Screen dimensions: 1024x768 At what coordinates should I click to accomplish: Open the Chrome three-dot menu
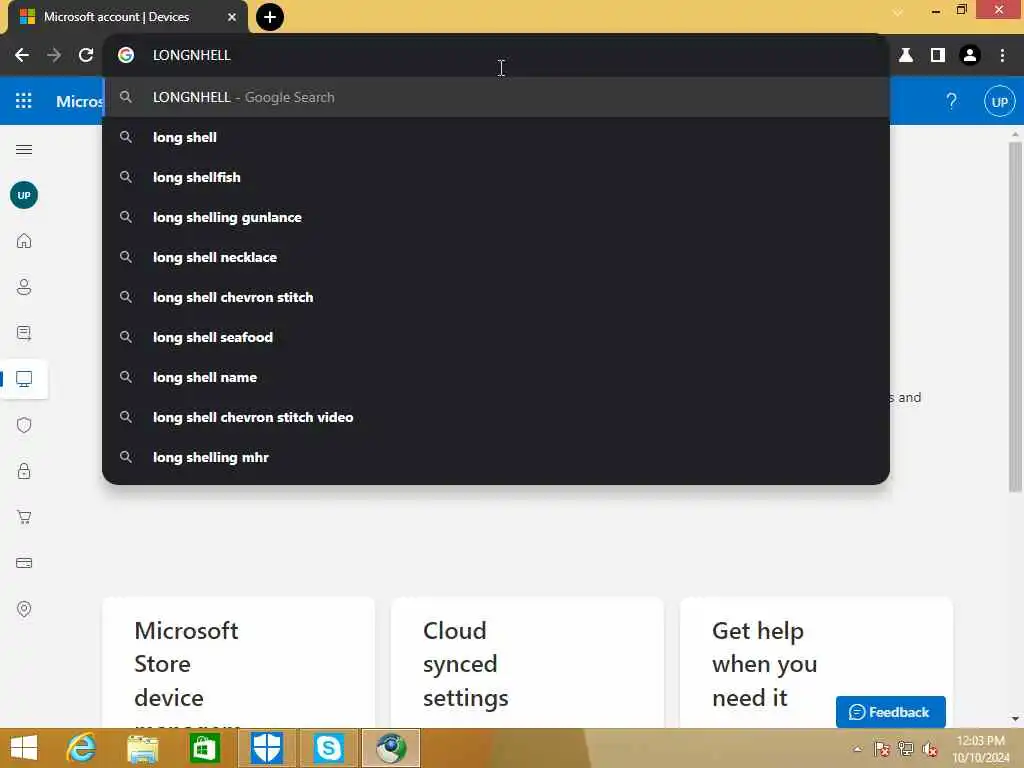(x=1002, y=56)
